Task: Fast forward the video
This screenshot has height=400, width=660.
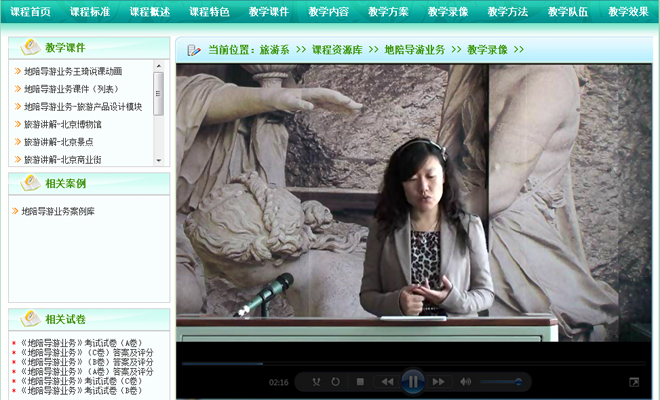Action: pyautogui.click(x=438, y=381)
